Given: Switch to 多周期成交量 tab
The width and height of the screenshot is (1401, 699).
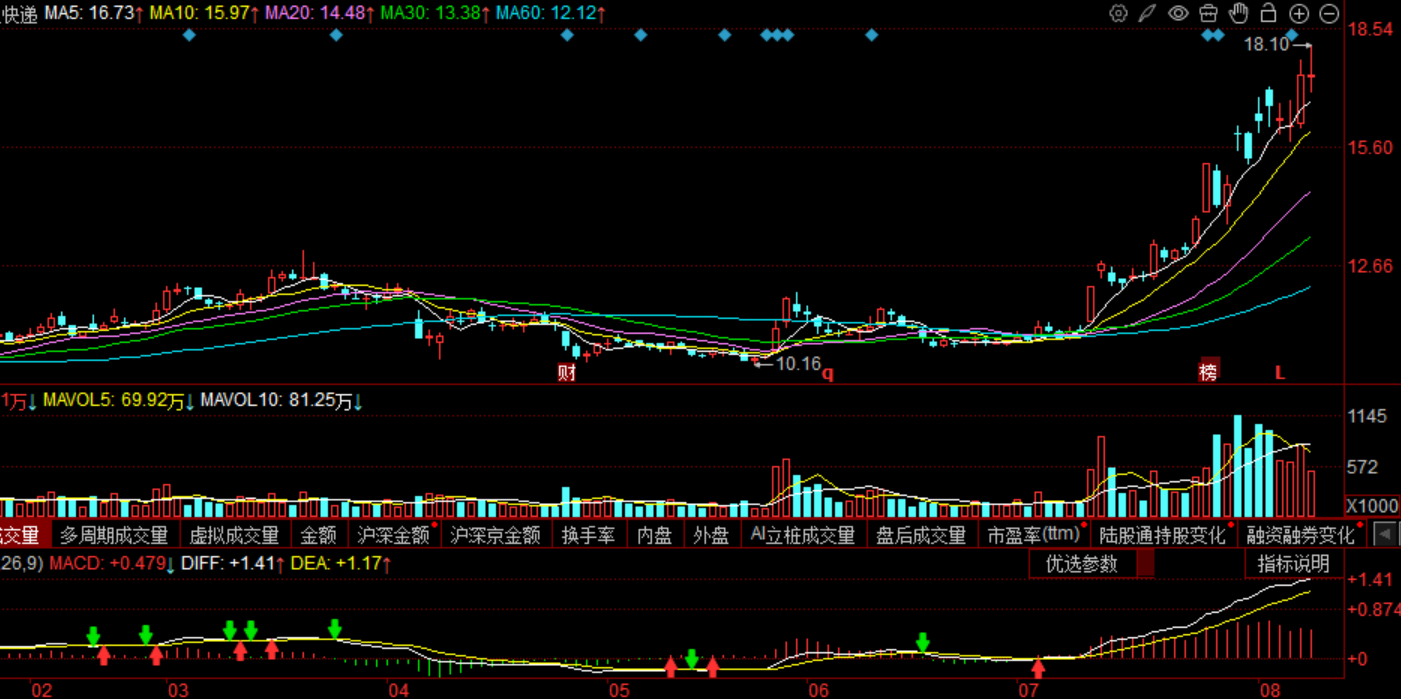Looking at the screenshot, I should (x=114, y=535).
